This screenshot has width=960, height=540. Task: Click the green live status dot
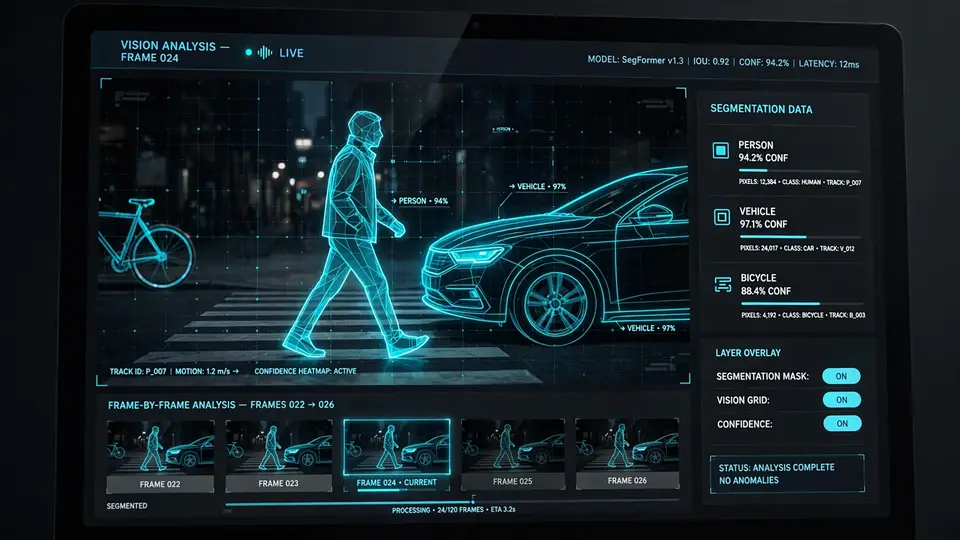pyautogui.click(x=249, y=53)
